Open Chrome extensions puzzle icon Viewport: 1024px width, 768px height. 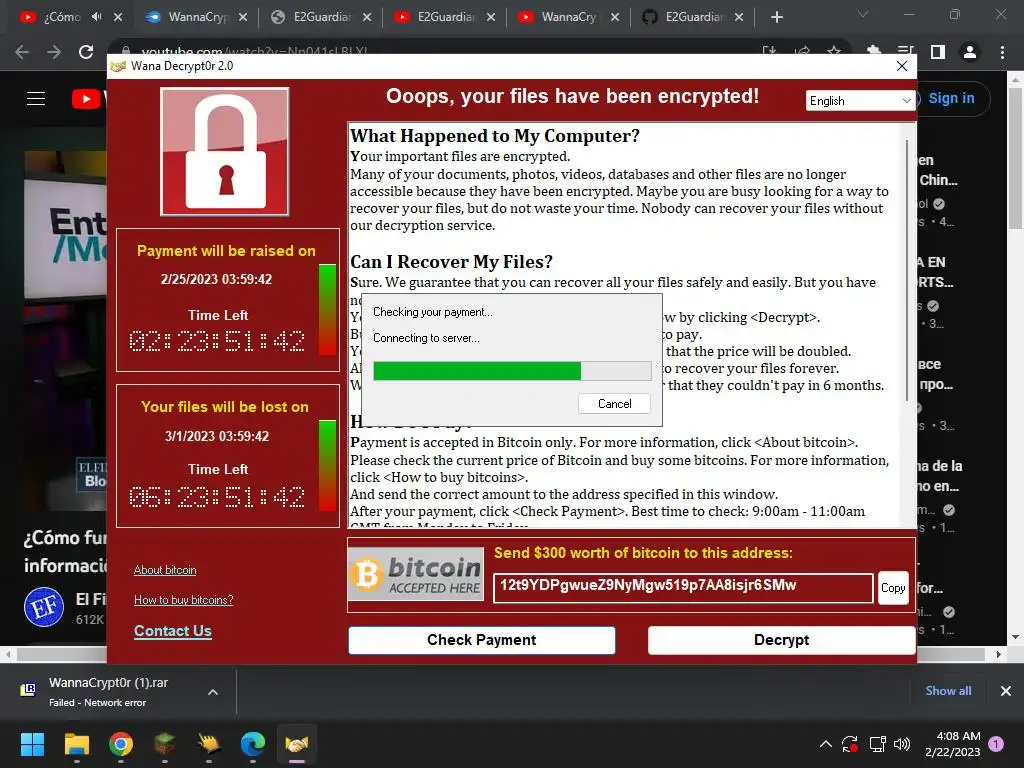874,51
